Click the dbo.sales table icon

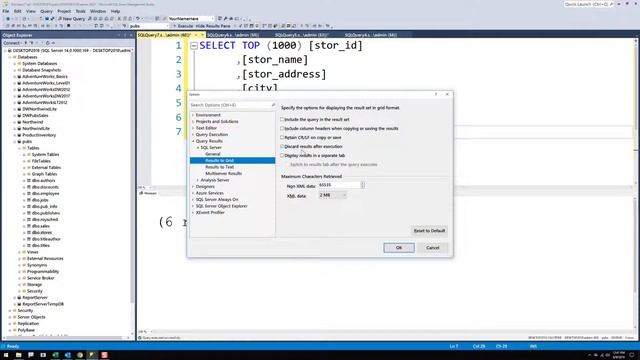pyautogui.click(x=29, y=226)
